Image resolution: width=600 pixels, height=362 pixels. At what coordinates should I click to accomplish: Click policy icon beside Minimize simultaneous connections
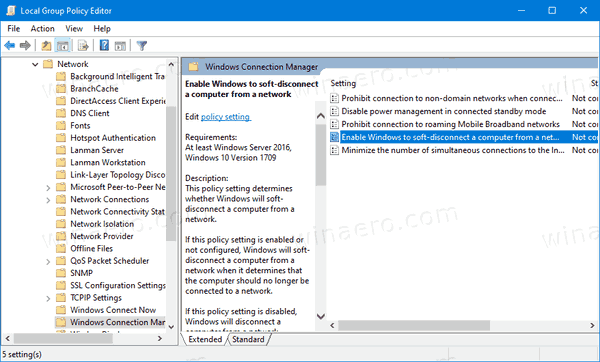coord(334,150)
